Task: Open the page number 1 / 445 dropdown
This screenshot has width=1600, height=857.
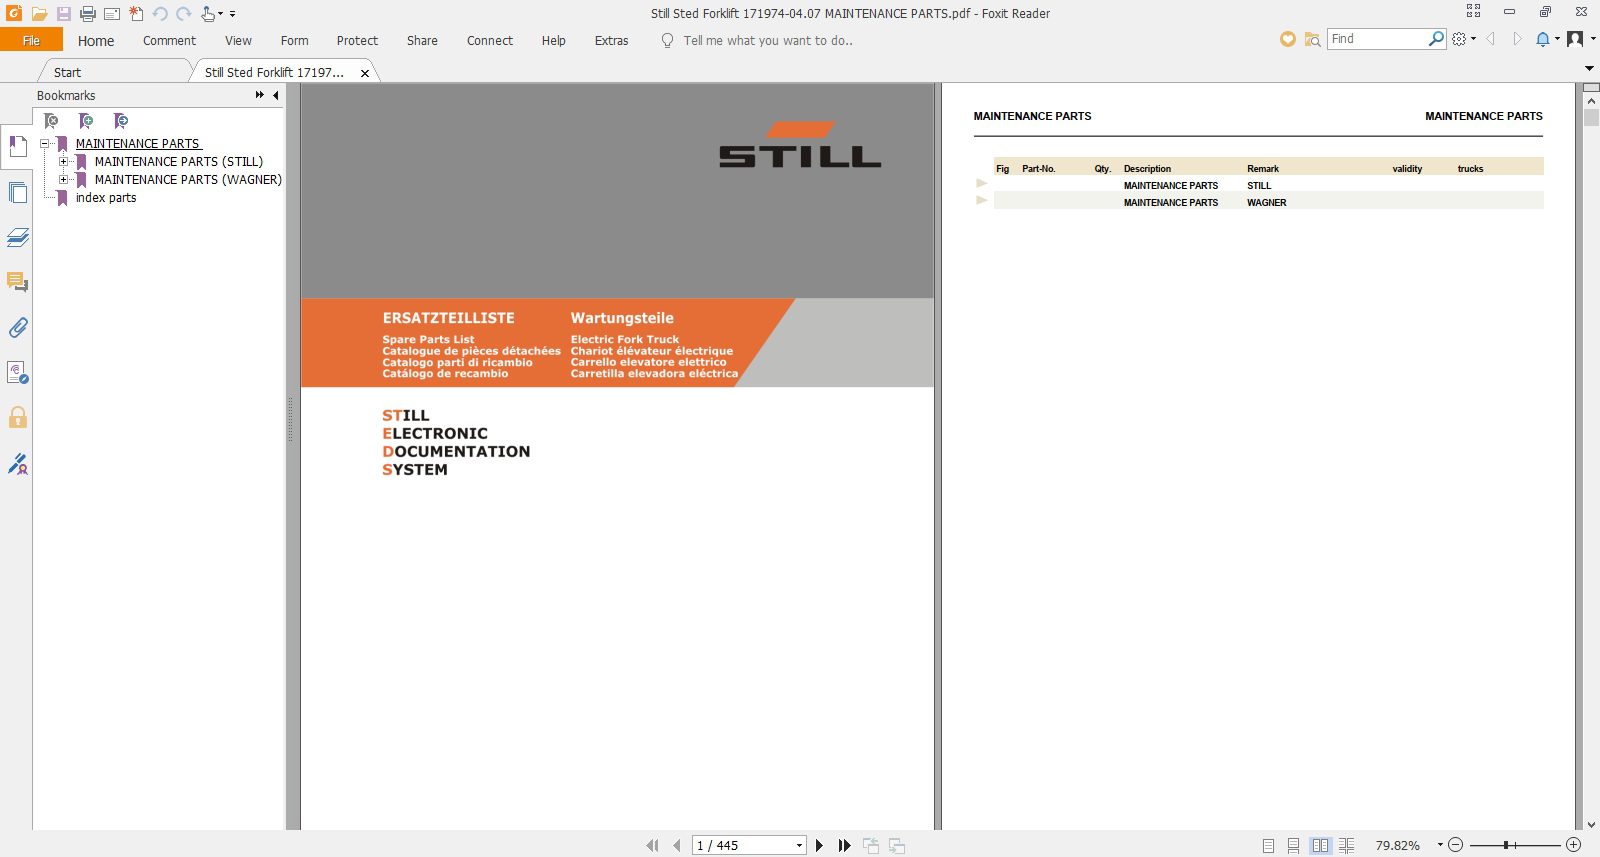Action: 799,846
